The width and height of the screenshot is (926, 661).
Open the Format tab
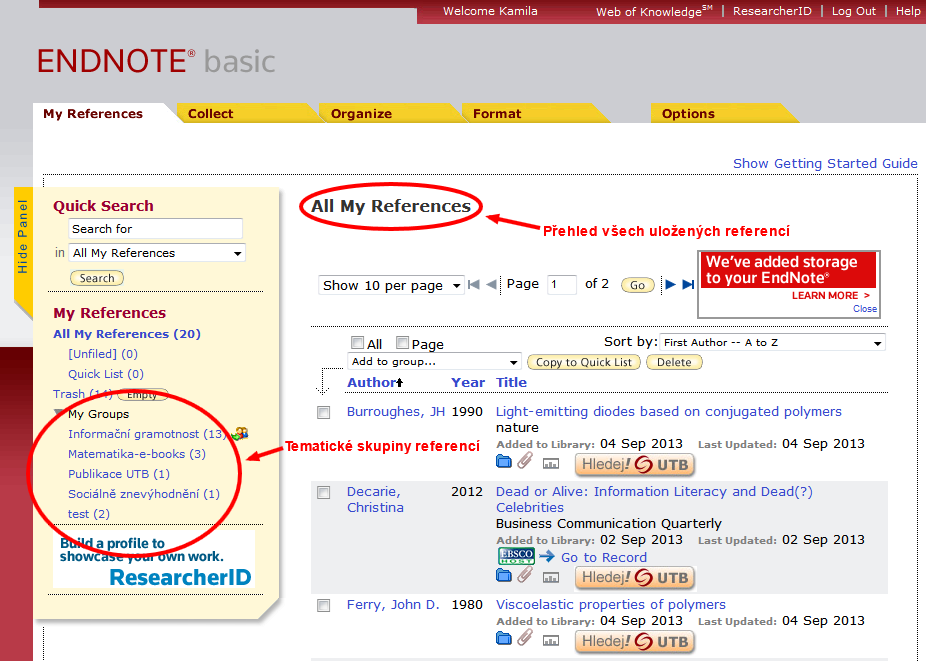click(x=497, y=113)
